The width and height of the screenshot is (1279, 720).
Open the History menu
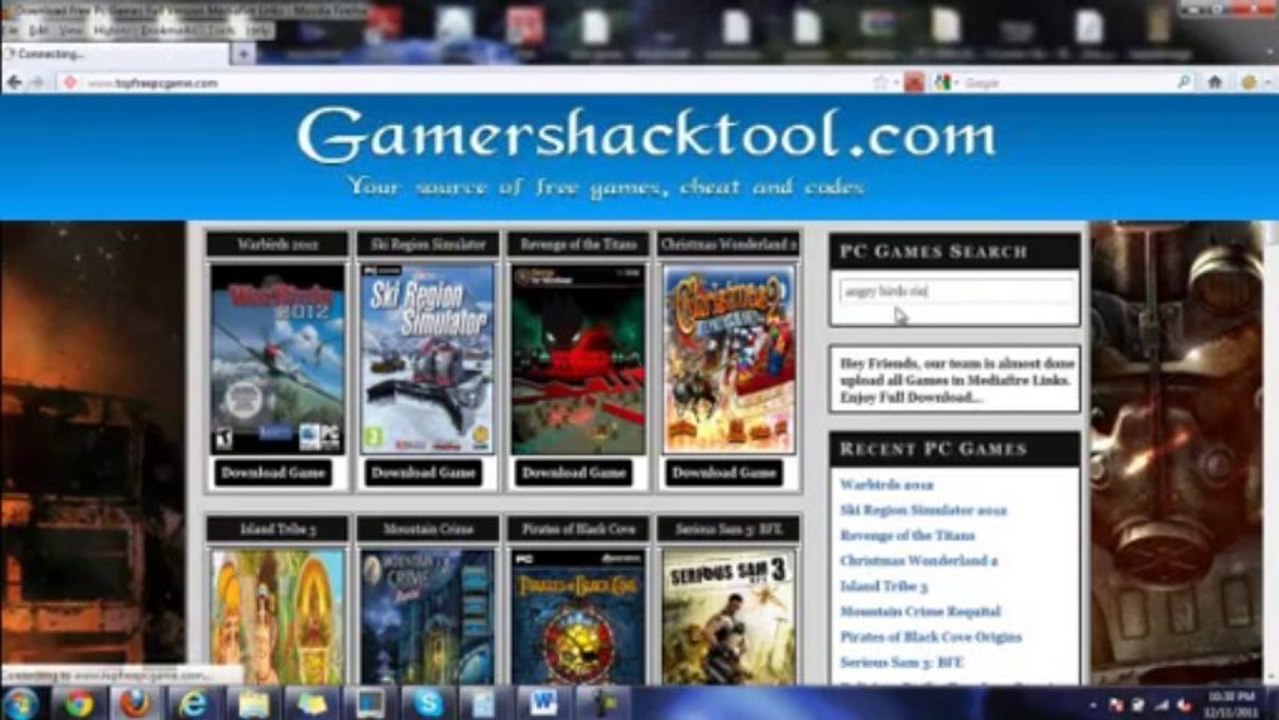tap(112, 31)
